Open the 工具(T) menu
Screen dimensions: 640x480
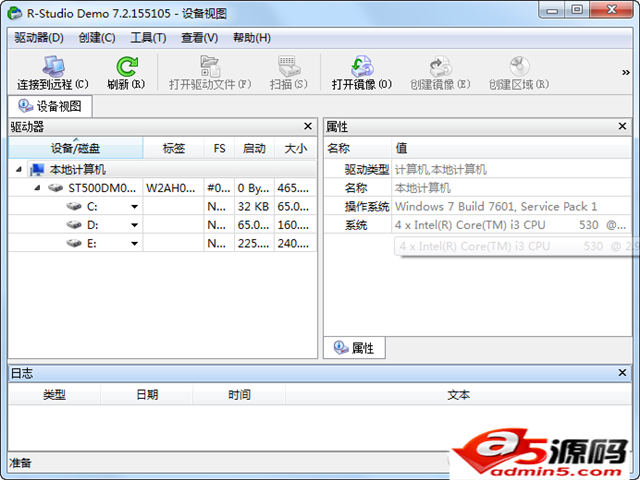[148, 38]
